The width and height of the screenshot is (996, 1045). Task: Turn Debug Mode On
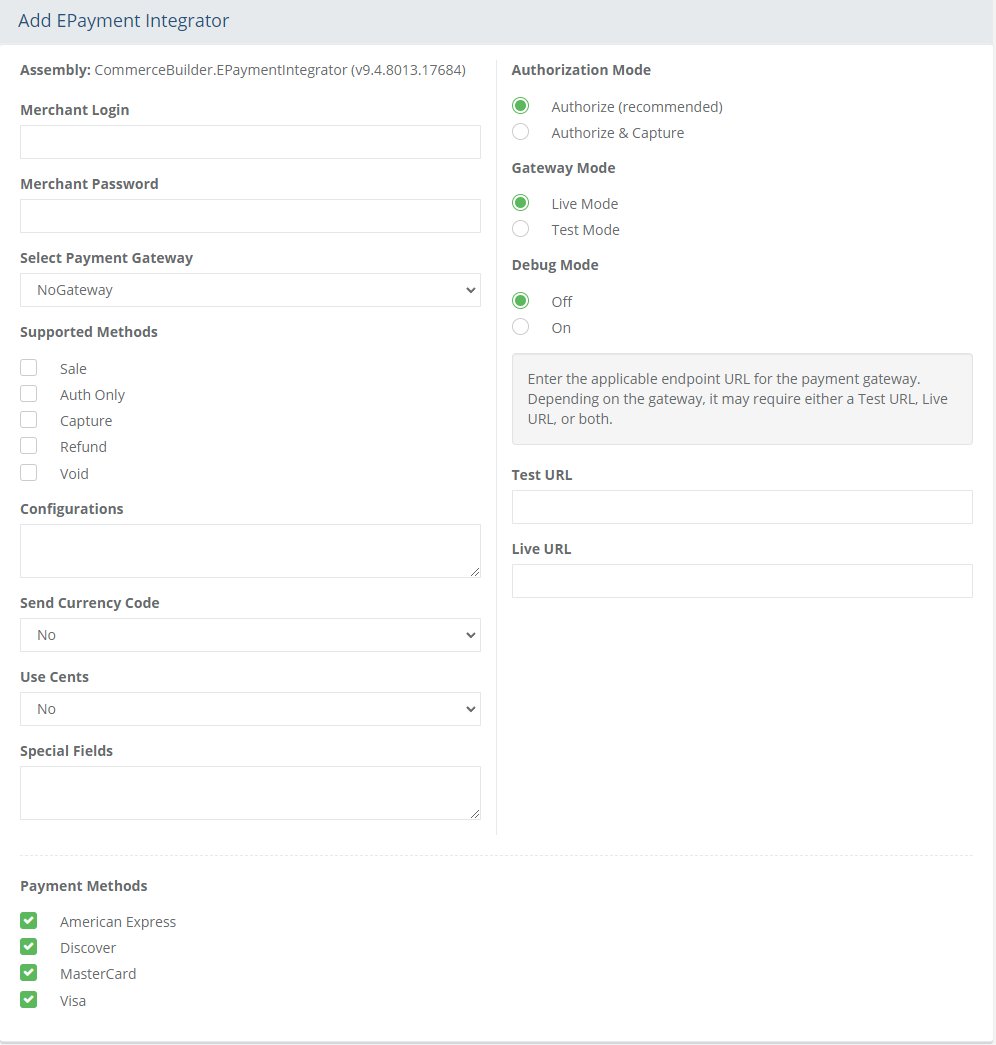coord(521,327)
